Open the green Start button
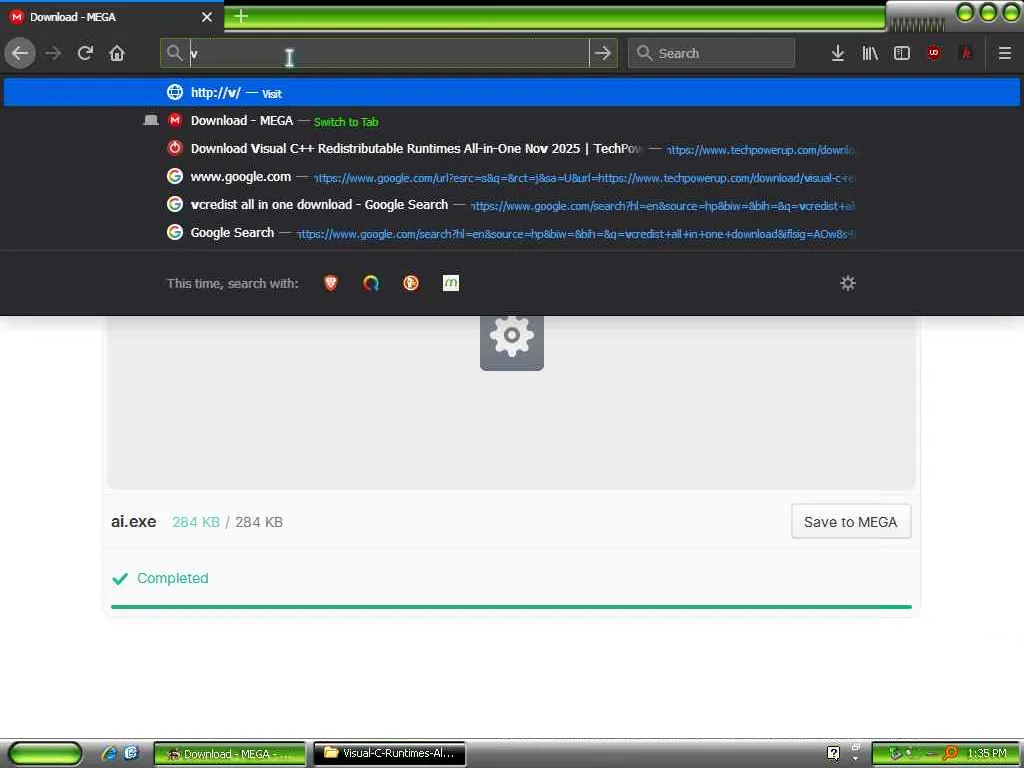1024x768 pixels. pyautogui.click(x=45, y=754)
